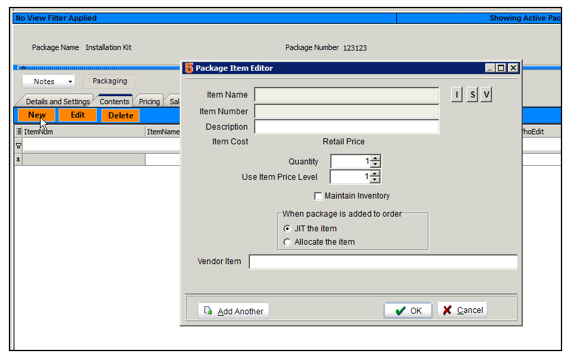Viewport: 573px width, 360px height.
Task: Click the WhoEdit column header
Action: pyautogui.click(x=542, y=132)
